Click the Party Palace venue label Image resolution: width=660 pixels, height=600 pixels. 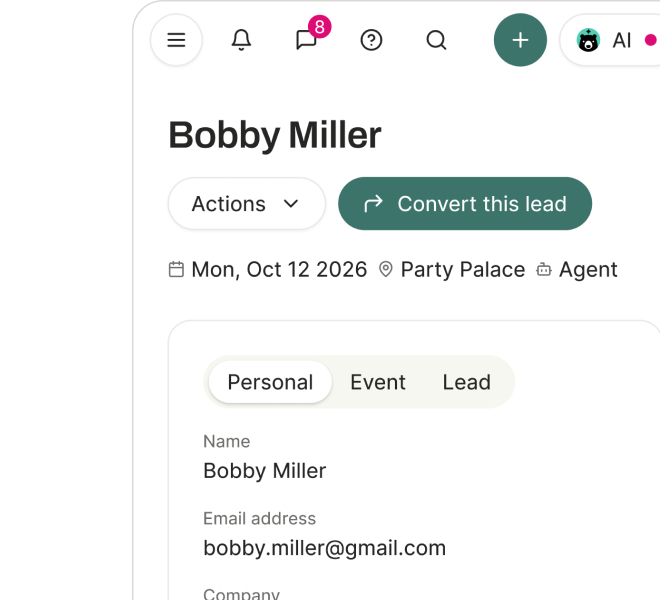click(x=463, y=269)
